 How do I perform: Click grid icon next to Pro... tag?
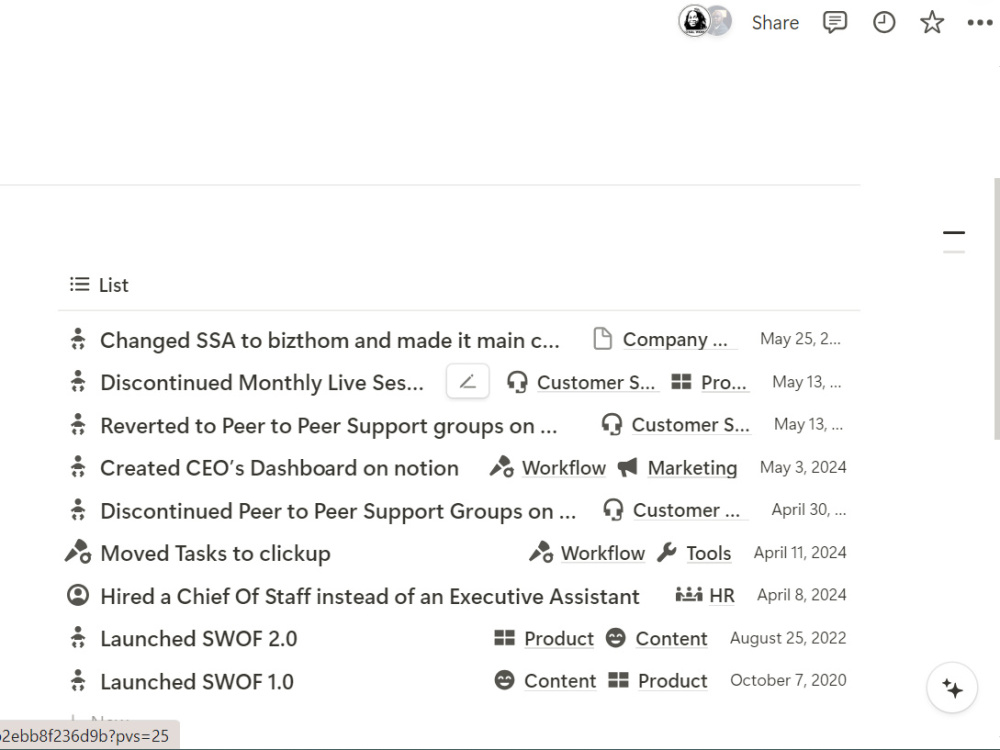pyautogui.click(x=681, y=381)
